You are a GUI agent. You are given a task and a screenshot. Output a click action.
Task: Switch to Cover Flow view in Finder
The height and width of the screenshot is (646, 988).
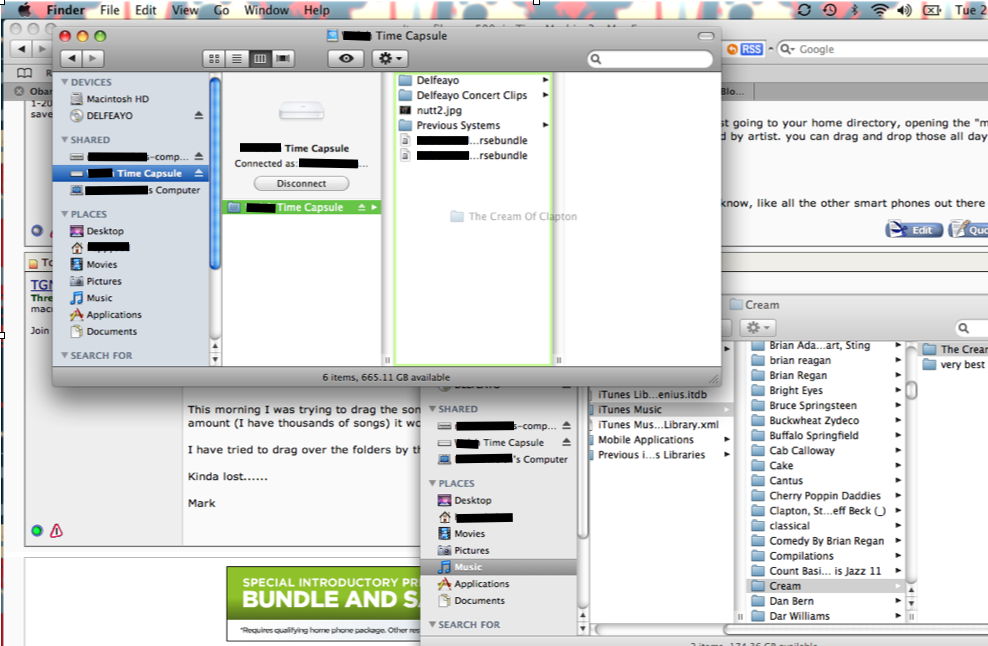pos(283,59)
